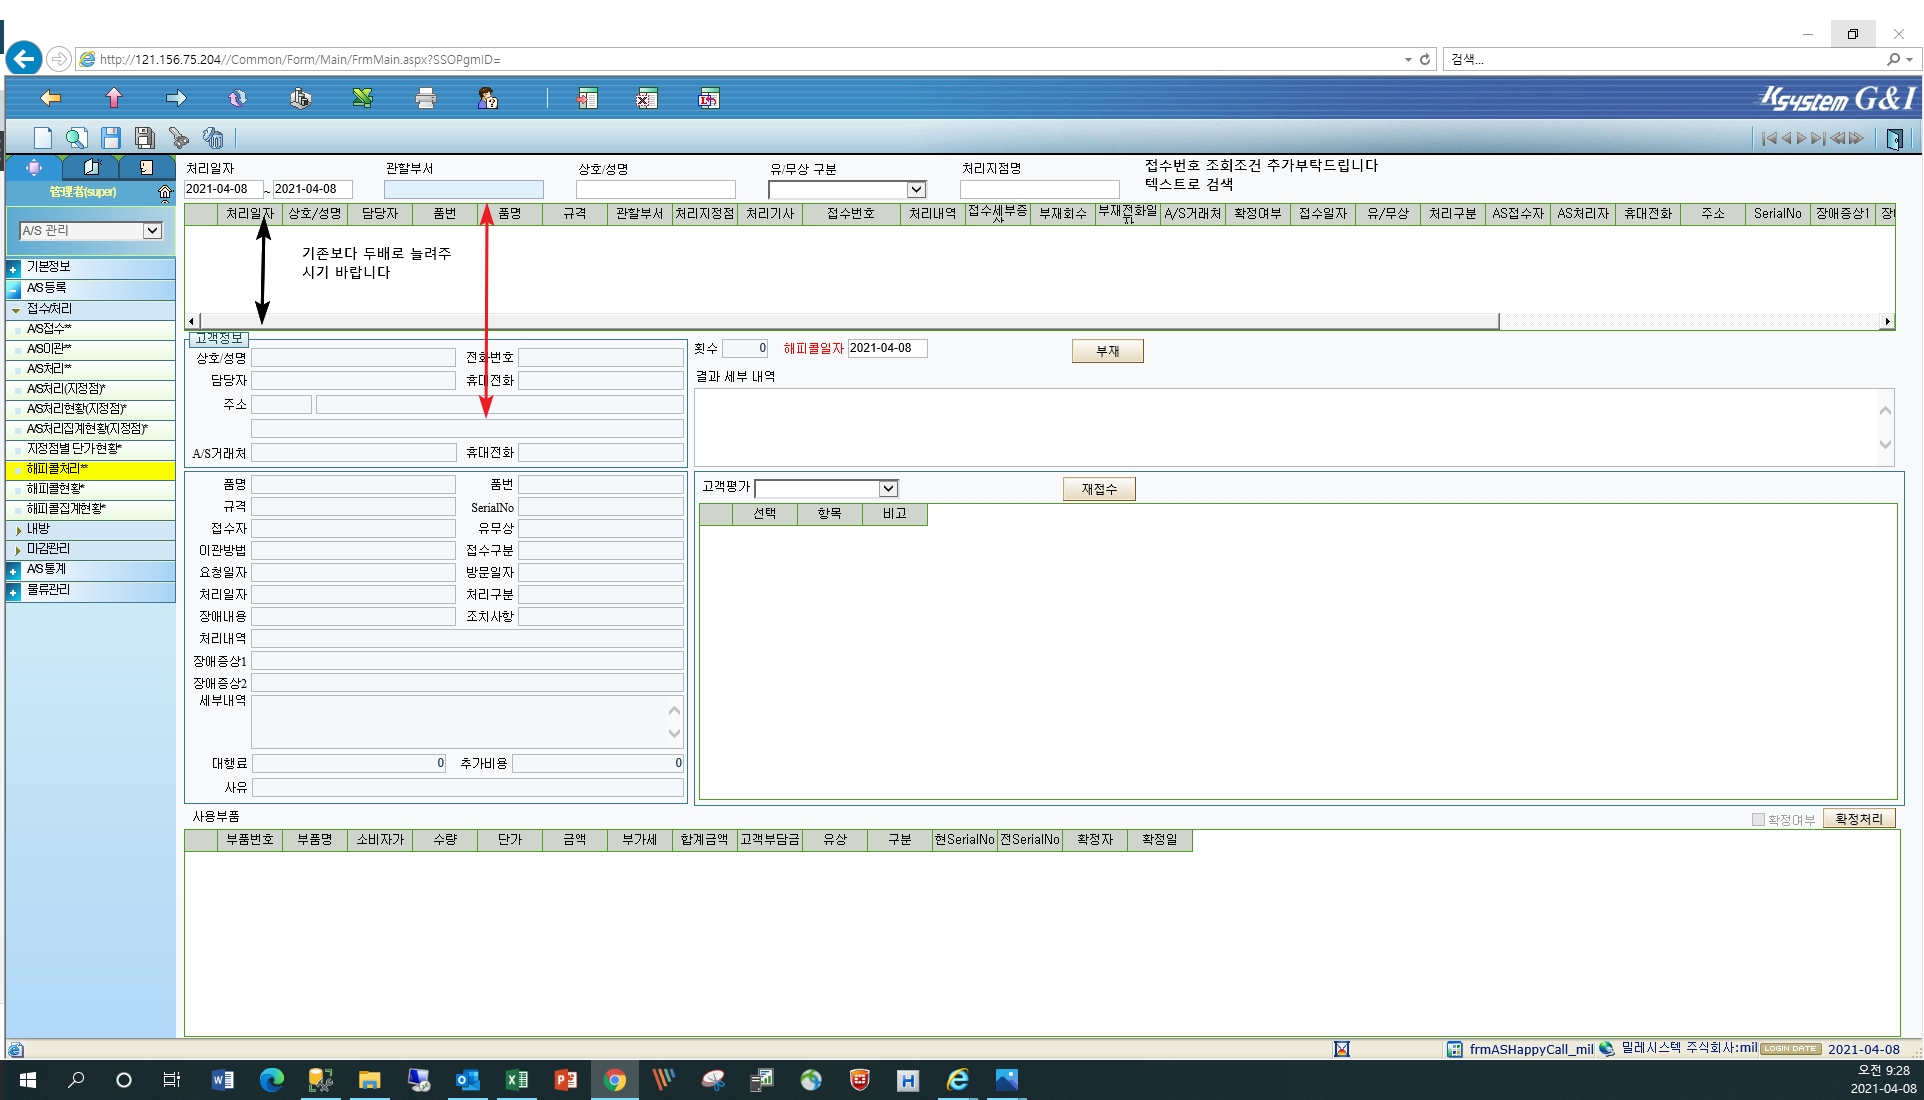Open the user help icon in toolbar
Image resolution: width=1924 pixels, height=1100 pixels.
point(487,98)
